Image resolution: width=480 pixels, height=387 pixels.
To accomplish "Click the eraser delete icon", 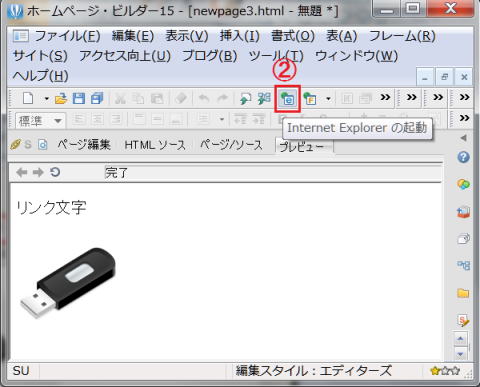I will (181, 98).
